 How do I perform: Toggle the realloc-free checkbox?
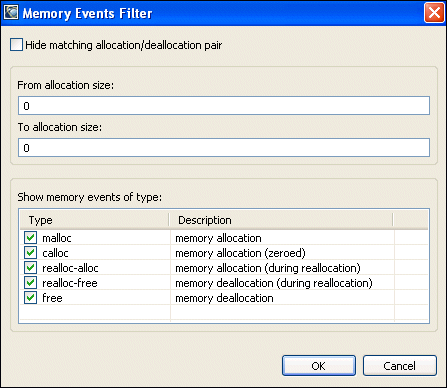(30, 283)
